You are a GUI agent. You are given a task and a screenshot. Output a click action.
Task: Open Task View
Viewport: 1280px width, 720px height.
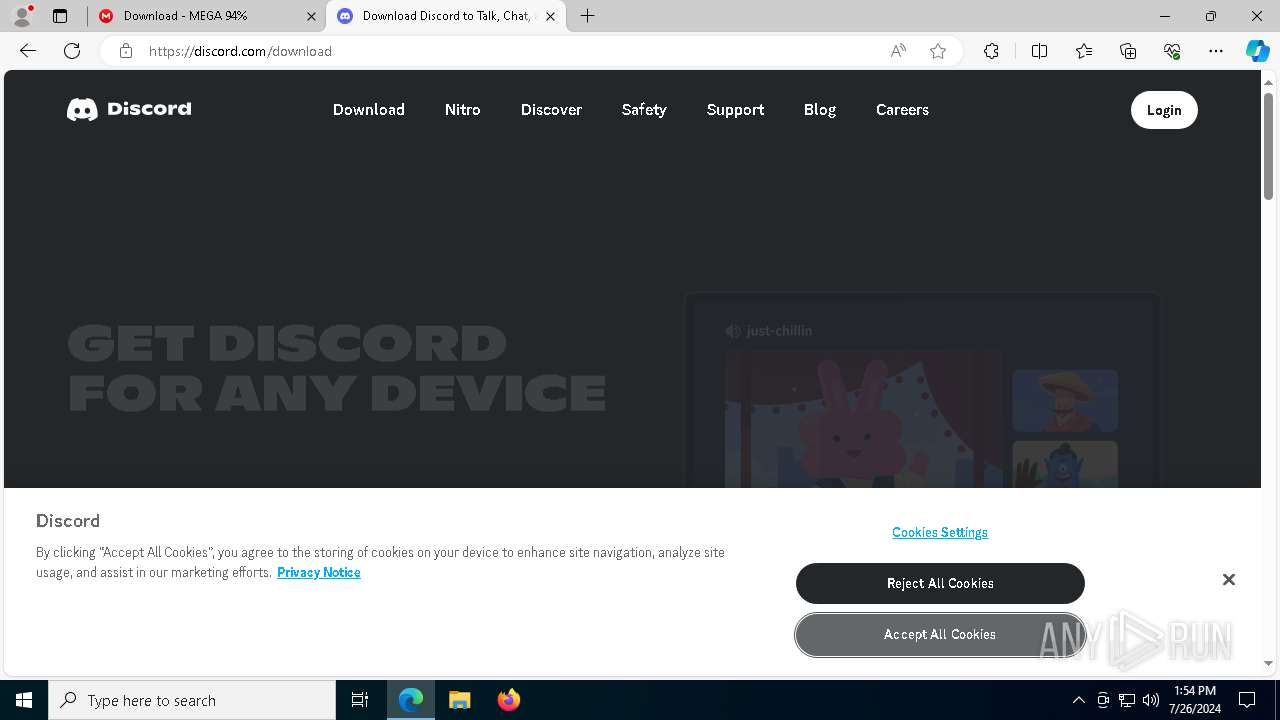pos(360,700)
